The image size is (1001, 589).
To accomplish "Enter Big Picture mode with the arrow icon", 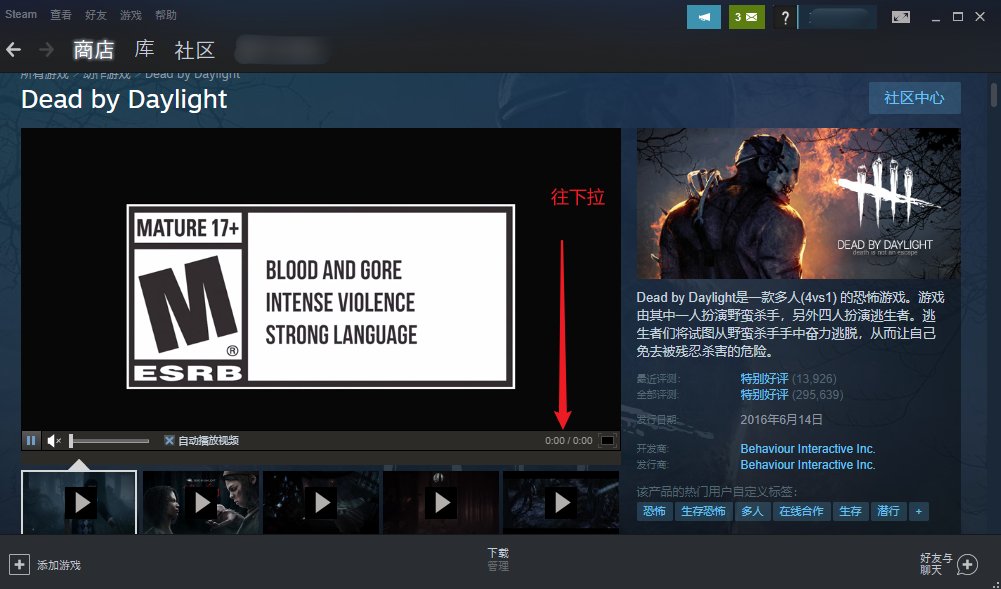I will pos(899,17).
